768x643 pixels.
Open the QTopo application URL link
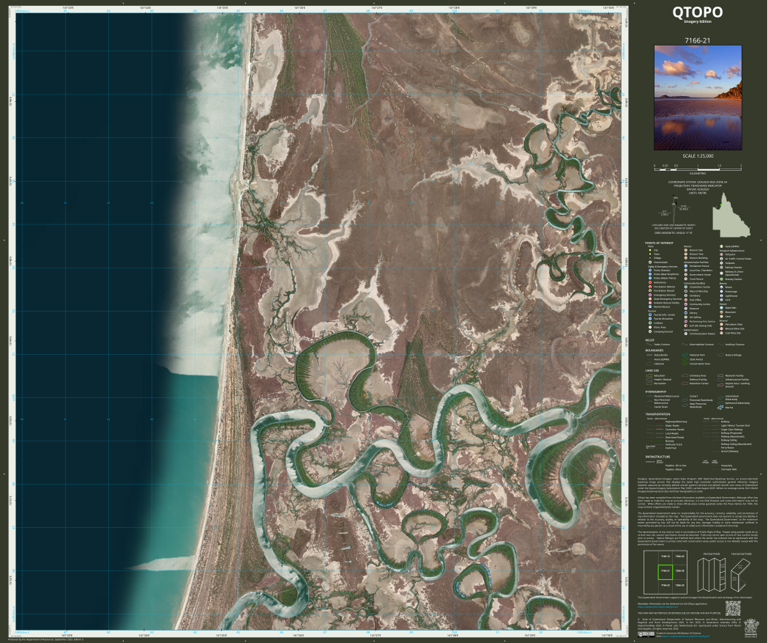[658, 607]
